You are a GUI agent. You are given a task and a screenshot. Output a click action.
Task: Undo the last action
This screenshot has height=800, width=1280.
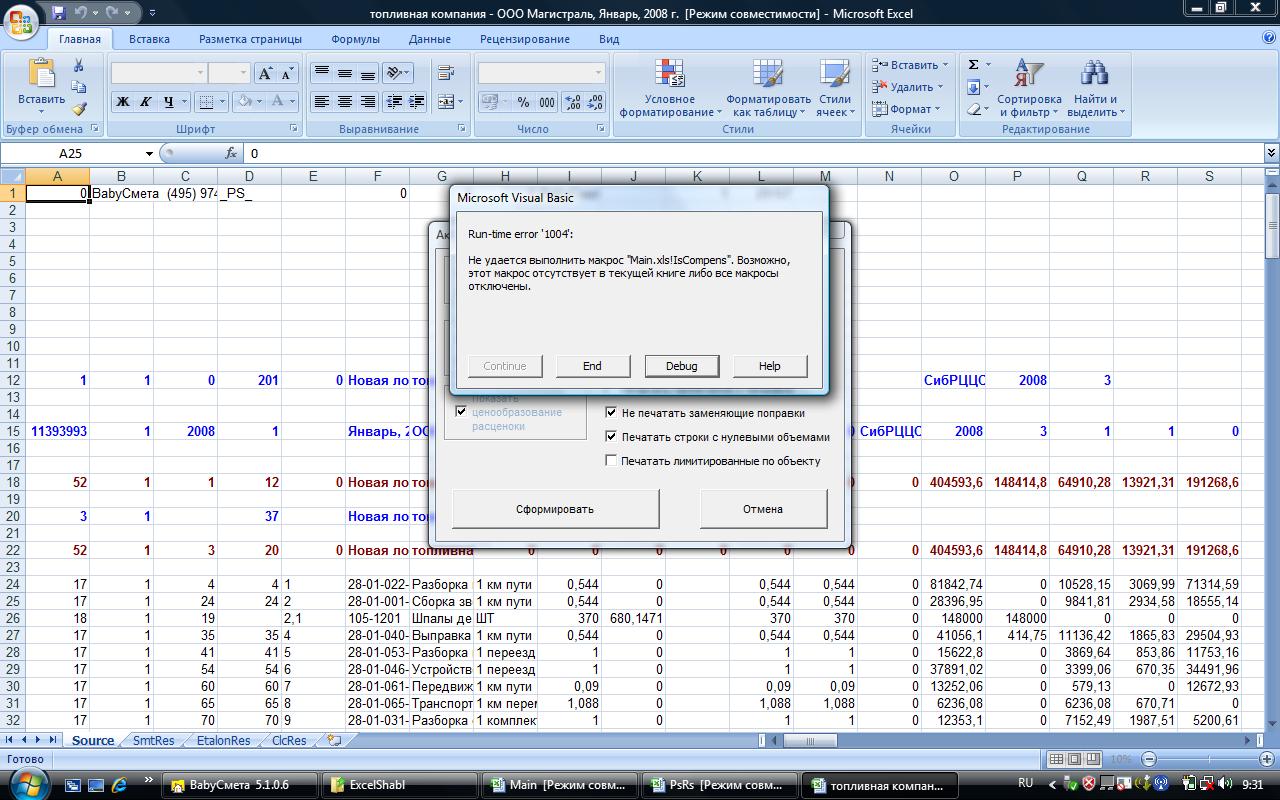point(80,13)
